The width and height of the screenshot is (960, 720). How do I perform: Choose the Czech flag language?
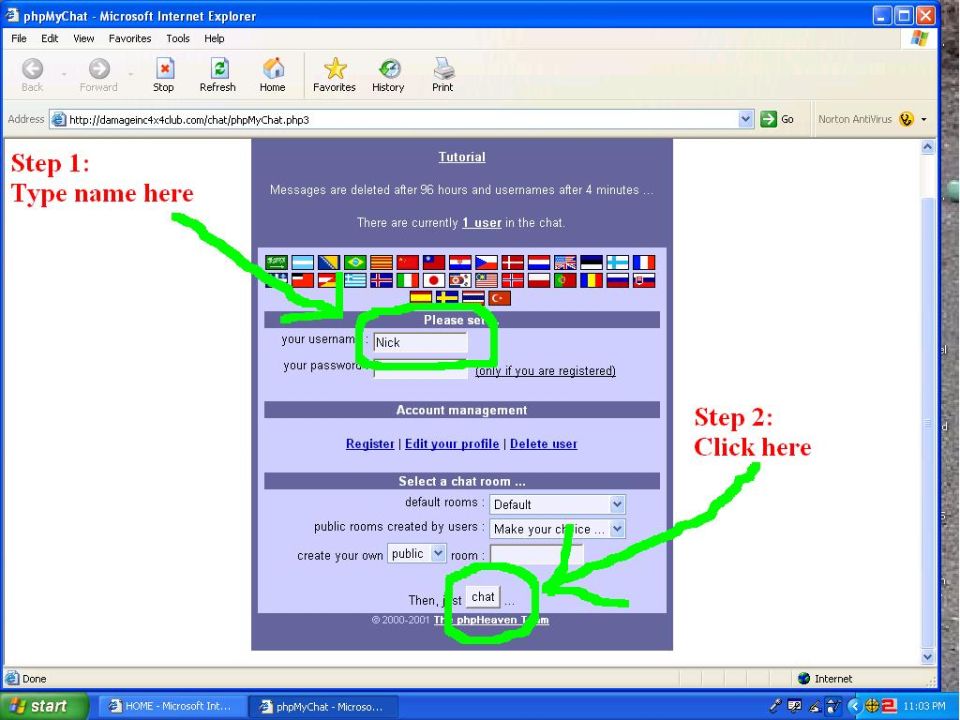click(x=487, y=263)
